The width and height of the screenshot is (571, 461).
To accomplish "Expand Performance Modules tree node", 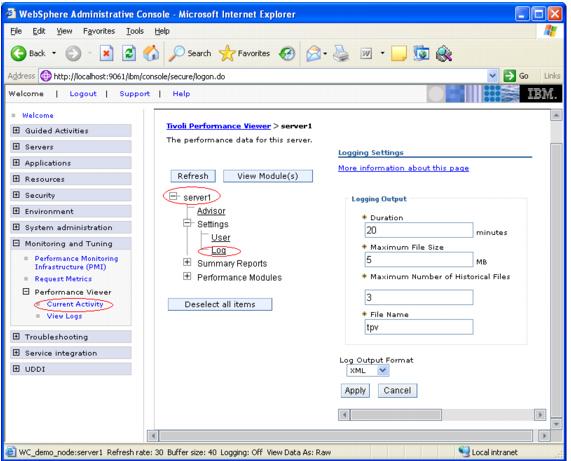I will pos(187,276).
